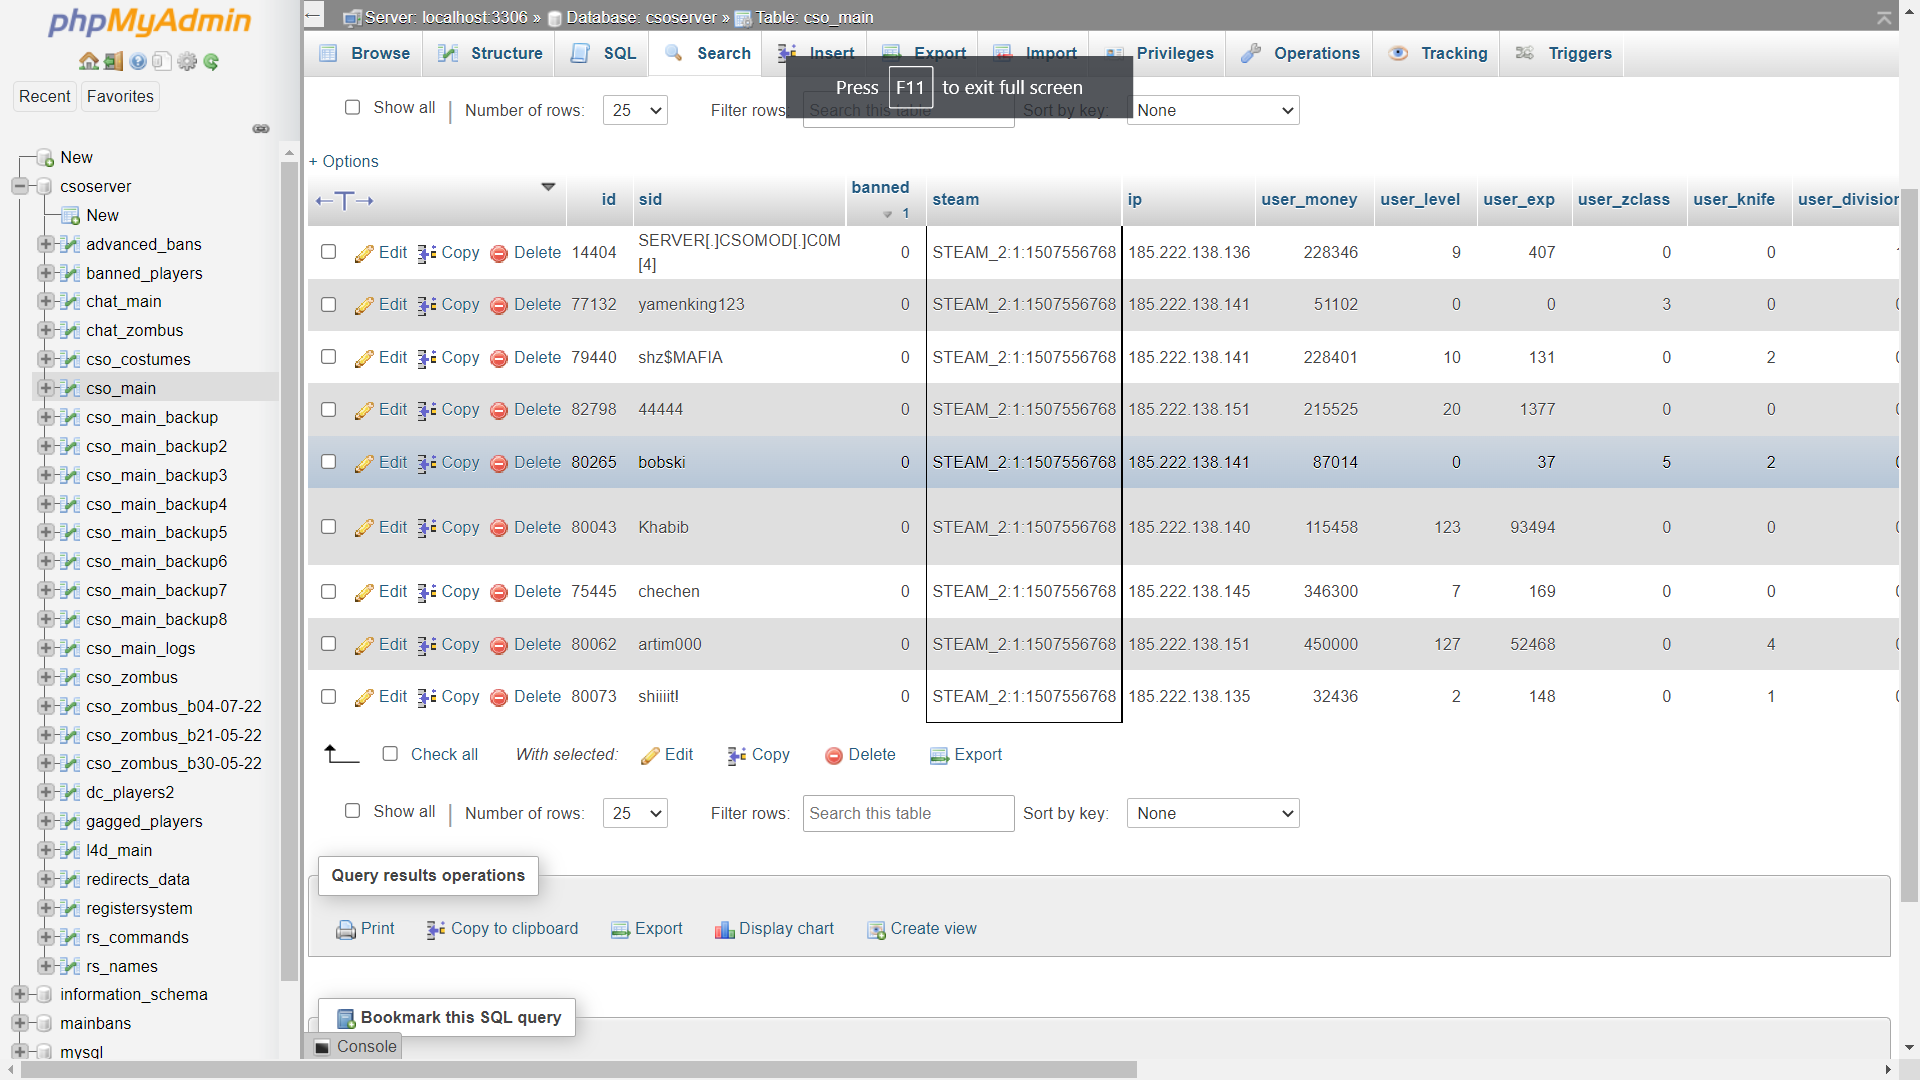
Task: Toggle the Check all checkbox
Action: 390,754
